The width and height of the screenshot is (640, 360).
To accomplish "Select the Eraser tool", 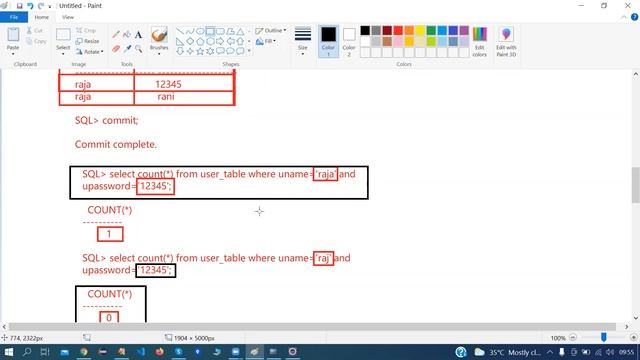I will (x=116, y=49).
